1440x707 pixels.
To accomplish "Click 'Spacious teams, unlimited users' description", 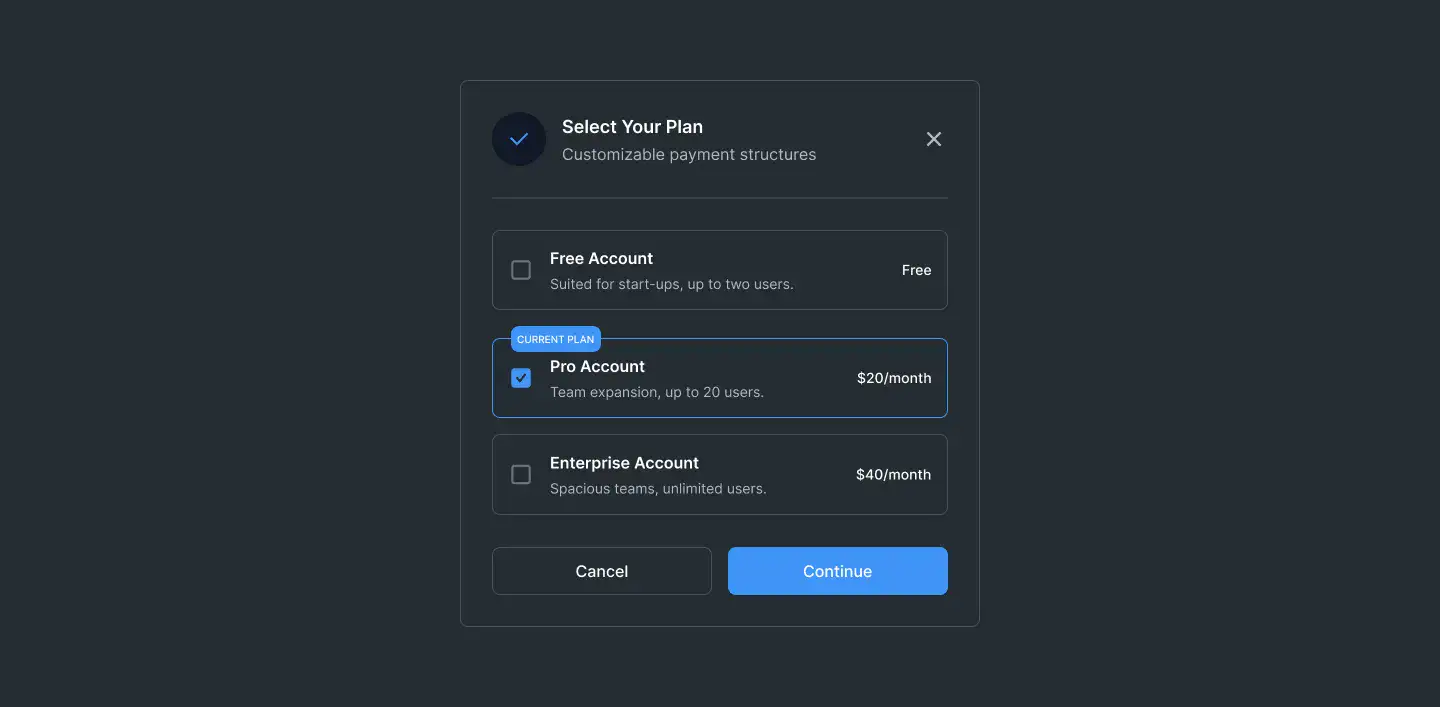I will (658, 489).
